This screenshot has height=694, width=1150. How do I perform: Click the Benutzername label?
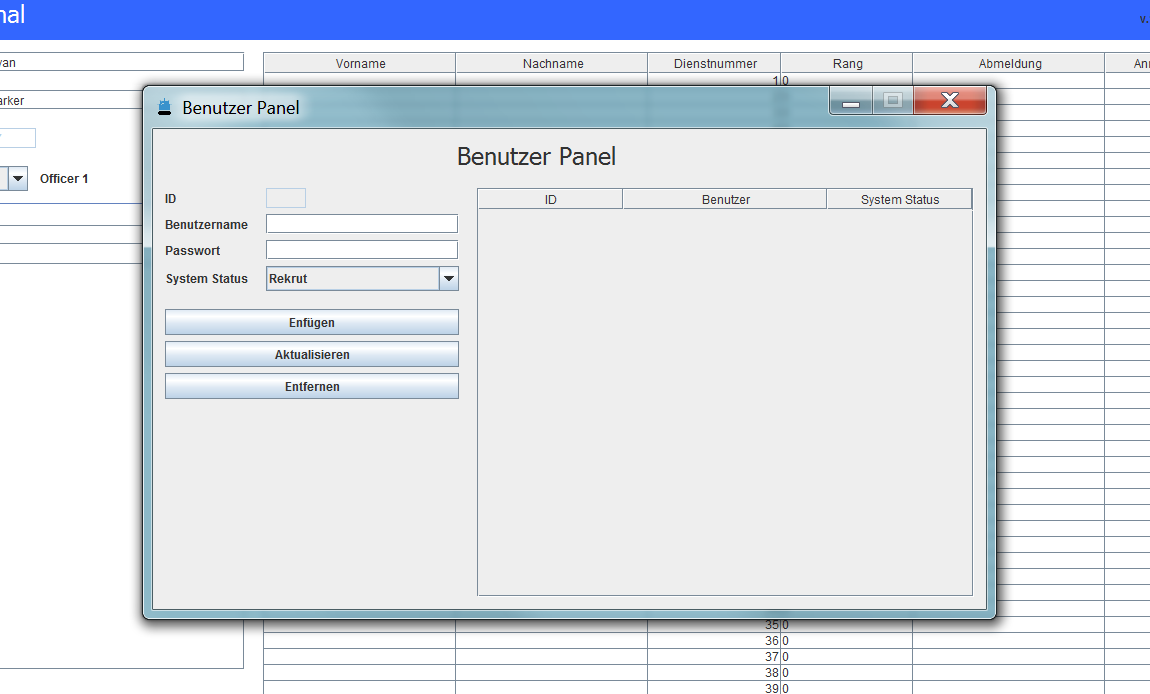pyautogui.click(x=206, y=224)
